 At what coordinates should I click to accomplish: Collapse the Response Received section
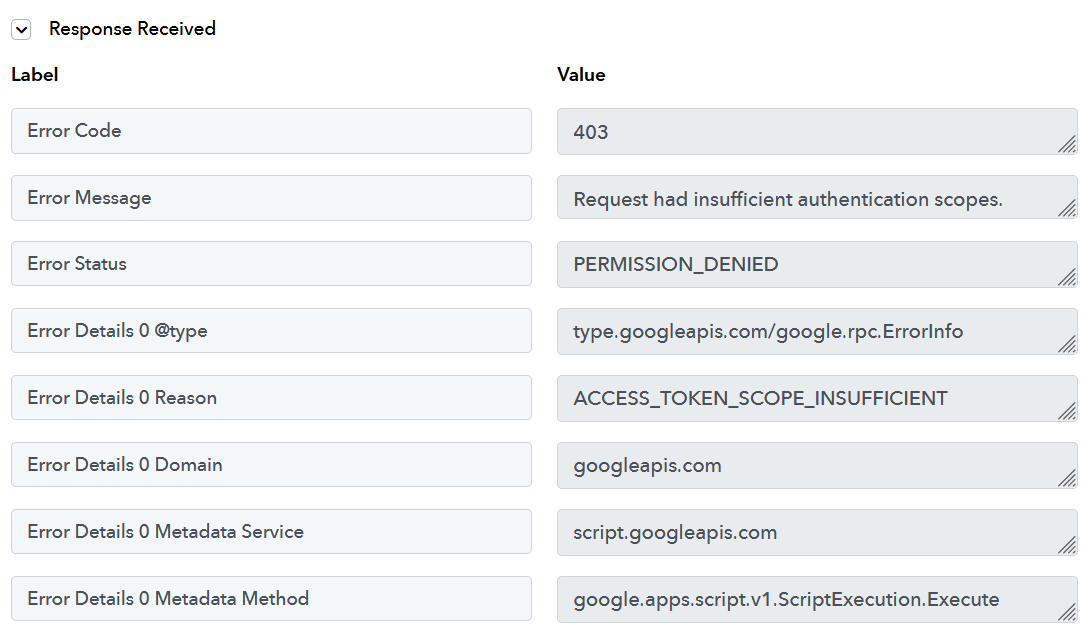coord(21,30)
